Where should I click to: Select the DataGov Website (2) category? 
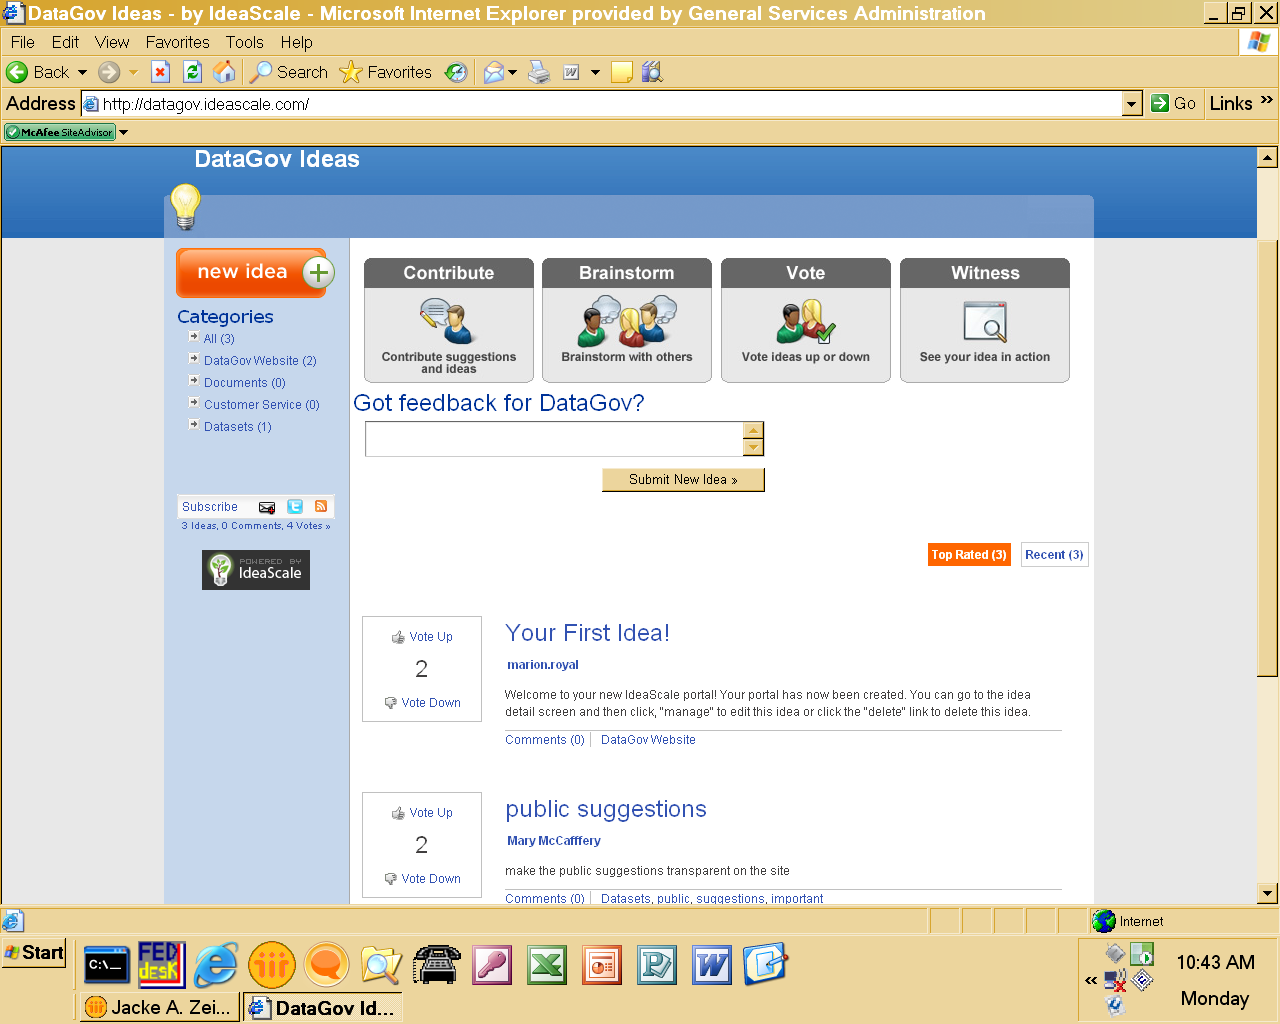(260, 361)
